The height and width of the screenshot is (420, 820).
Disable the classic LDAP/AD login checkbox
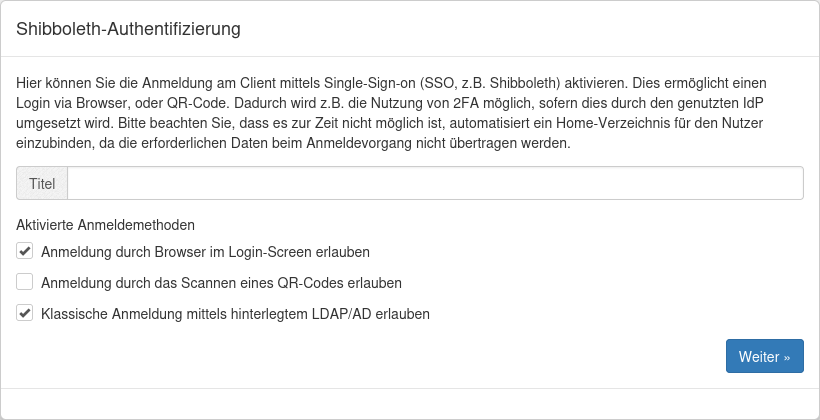[x=25, y=313]
